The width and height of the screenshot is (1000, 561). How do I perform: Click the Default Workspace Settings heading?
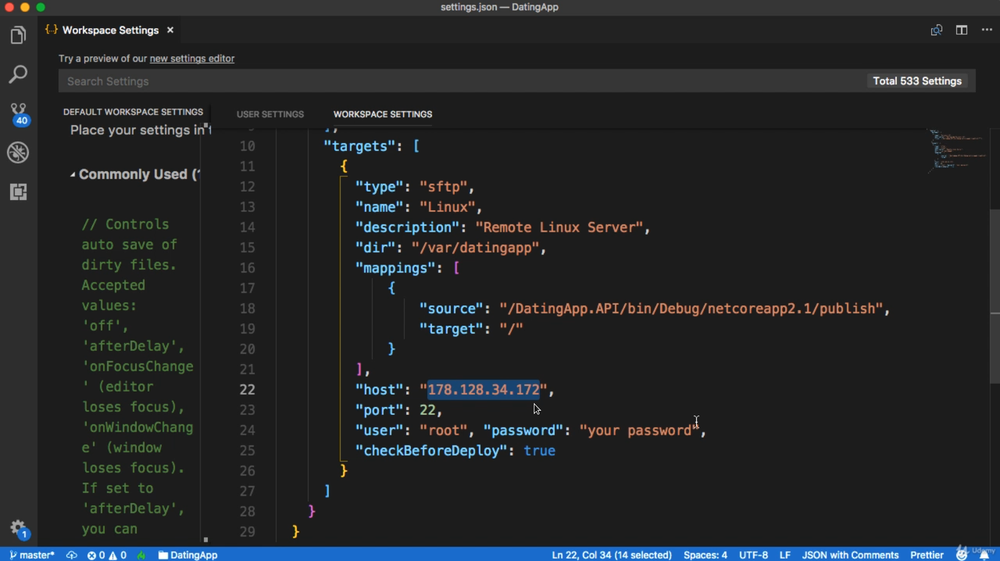133,112
